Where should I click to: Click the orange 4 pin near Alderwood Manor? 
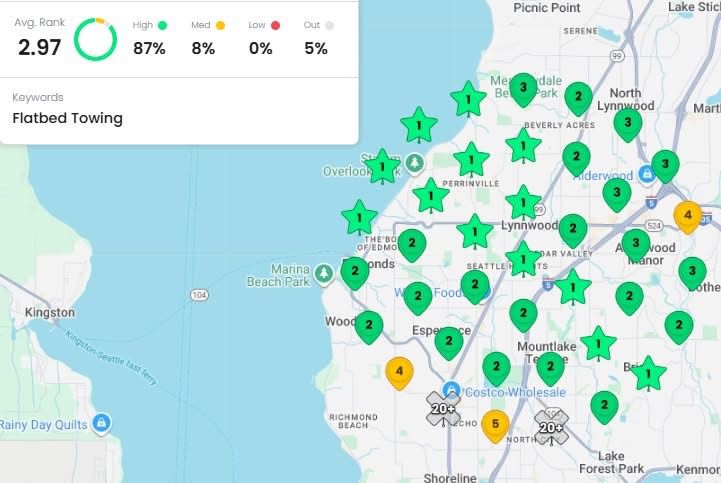click(687, 214)
